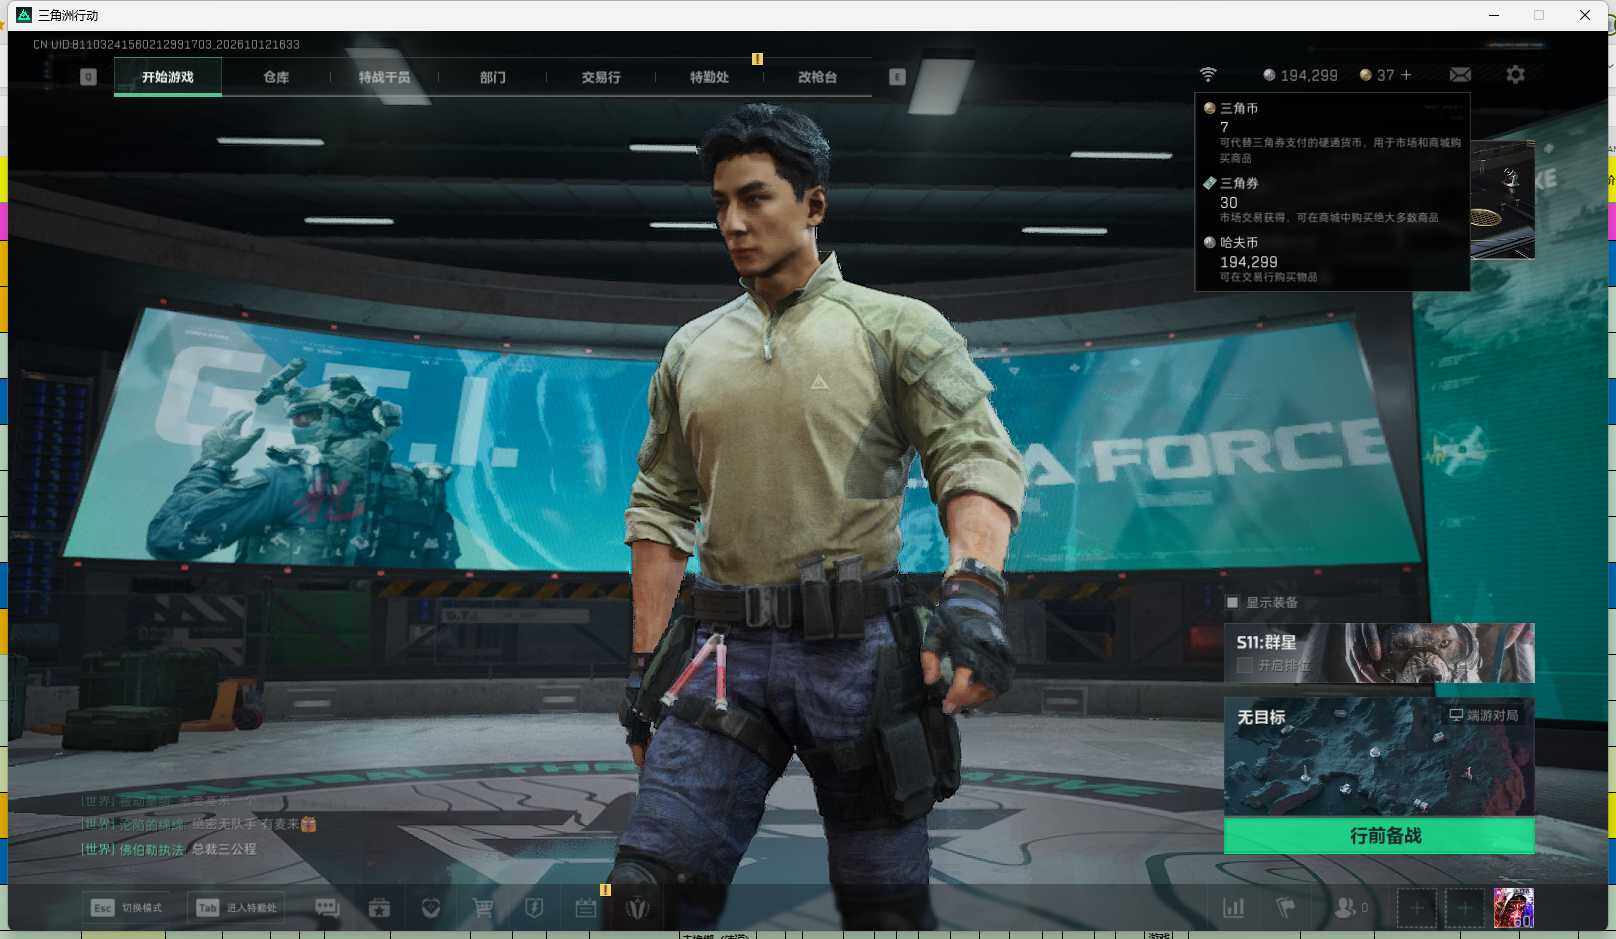
Task: Click the 端游对局 mode label
Action: (x=1484, y=715)
